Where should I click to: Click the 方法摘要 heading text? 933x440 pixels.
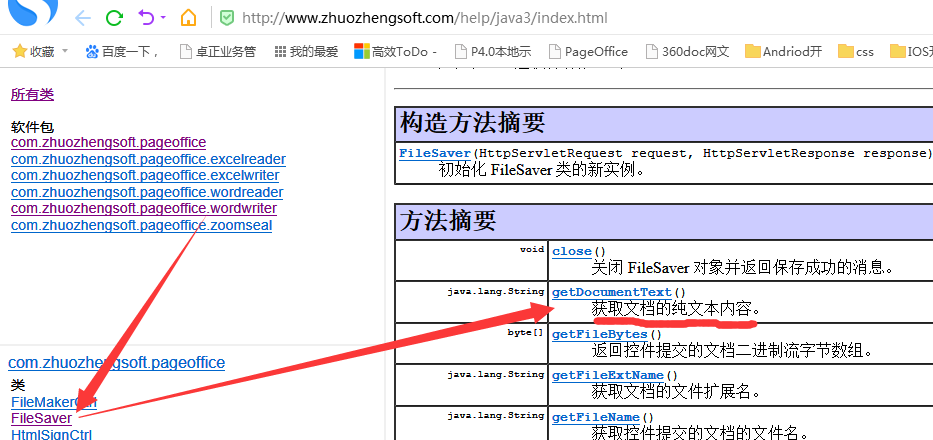coord(448,220)
